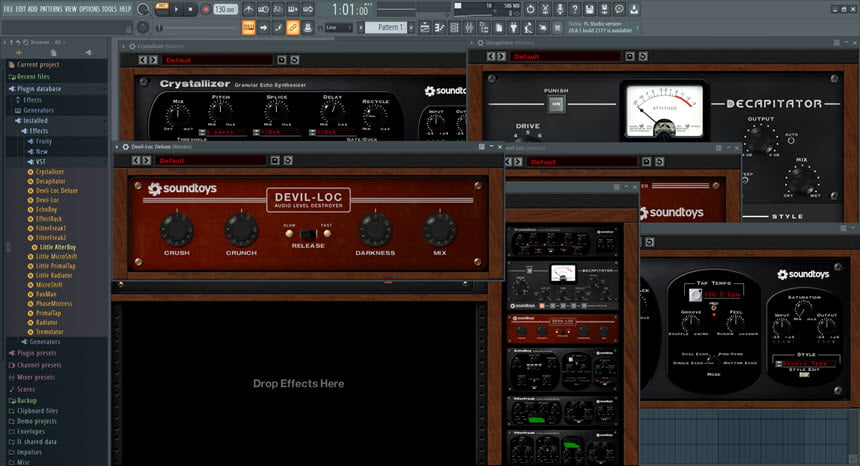Image resolution: width=860 pixels, height=466 pixels.
Task: Open the plugin picker plug icon
Action: [x=513, y=27]
